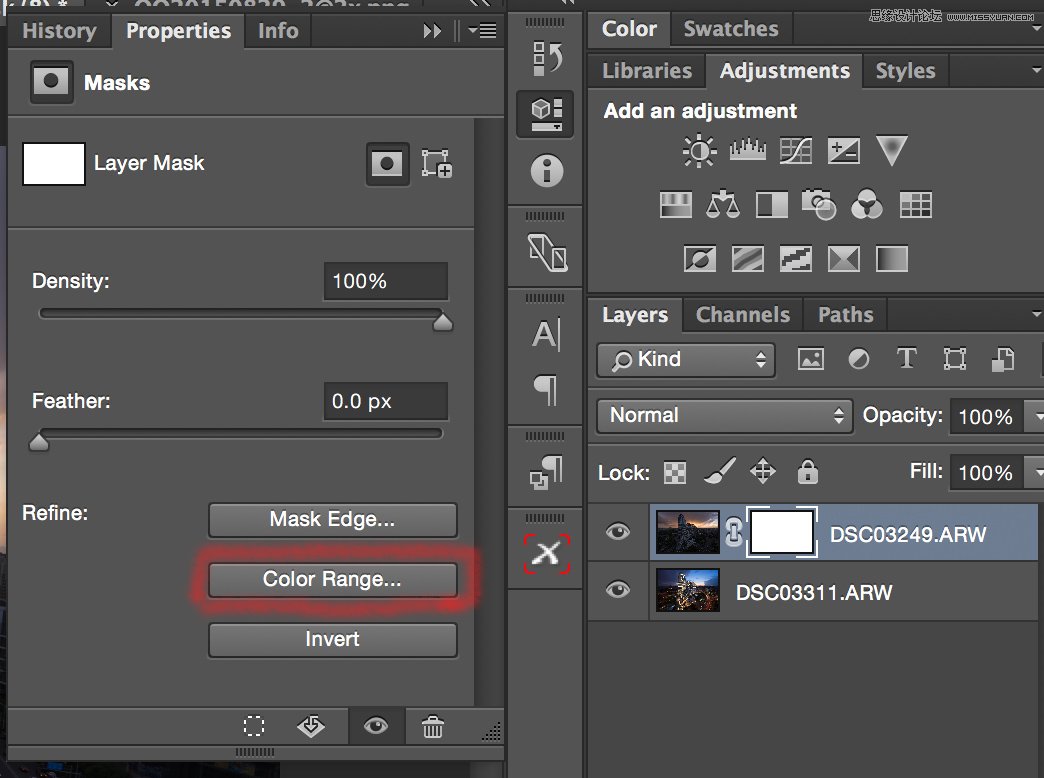Add a Brightness/Contrast adjustment

(x=699, y=151)
